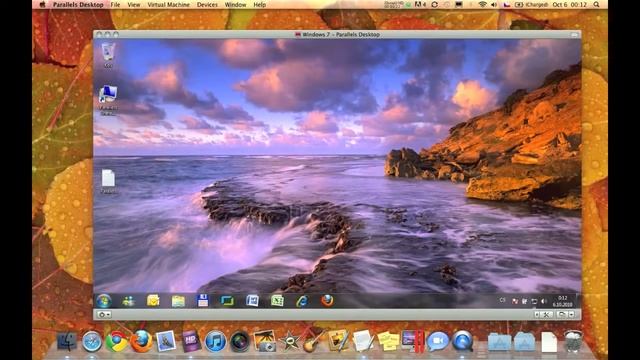
Task: Click the Mac volume icon in menu bar
Action: point(494,5)
